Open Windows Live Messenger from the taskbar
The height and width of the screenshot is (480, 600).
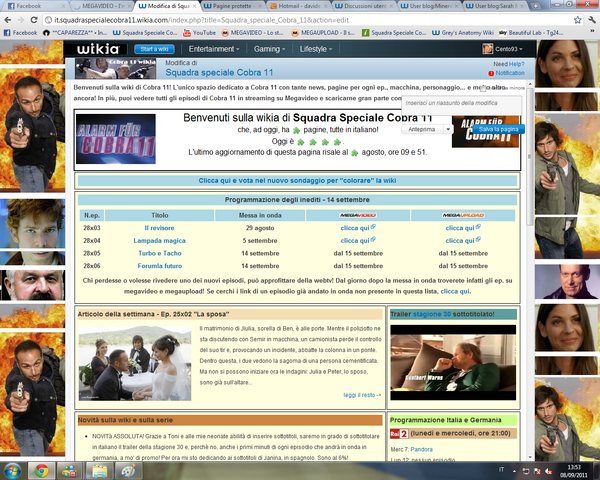[70, 470]
